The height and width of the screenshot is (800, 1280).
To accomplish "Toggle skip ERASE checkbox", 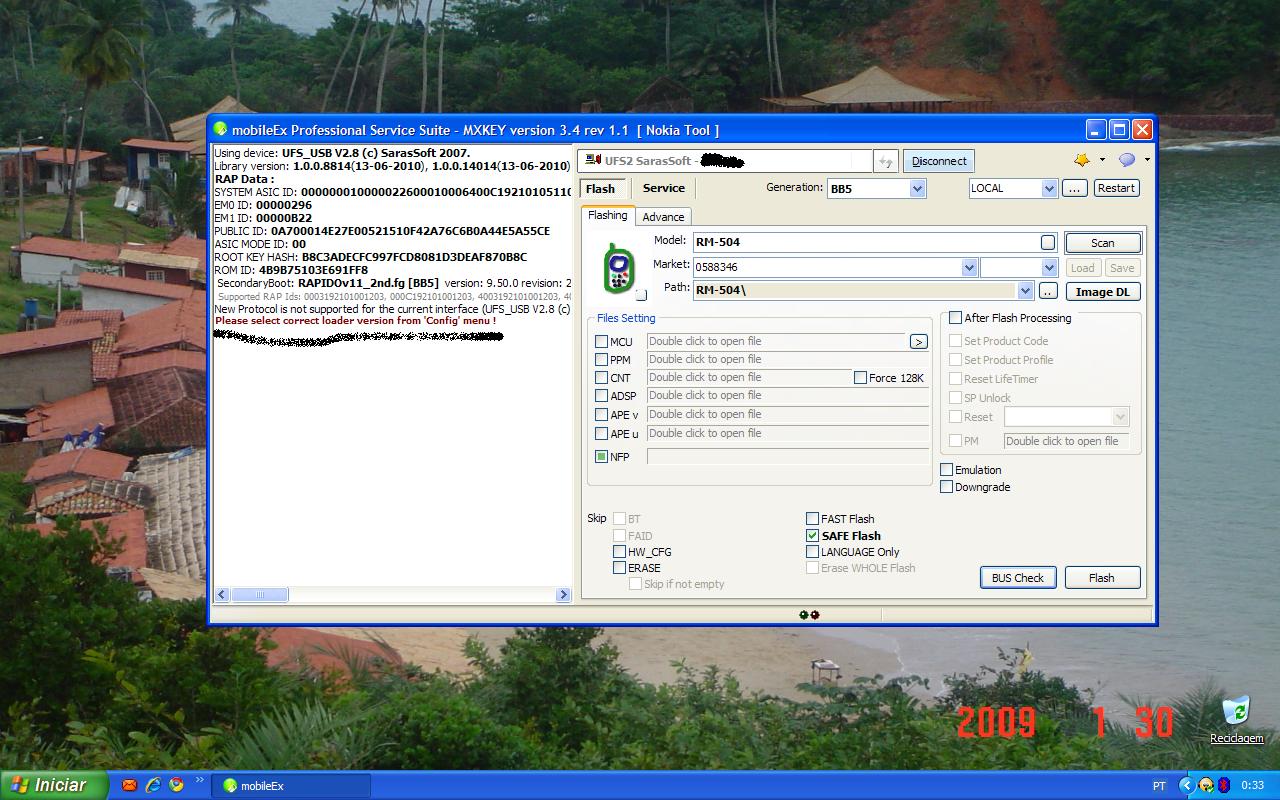I will click(x=619, y=568).
